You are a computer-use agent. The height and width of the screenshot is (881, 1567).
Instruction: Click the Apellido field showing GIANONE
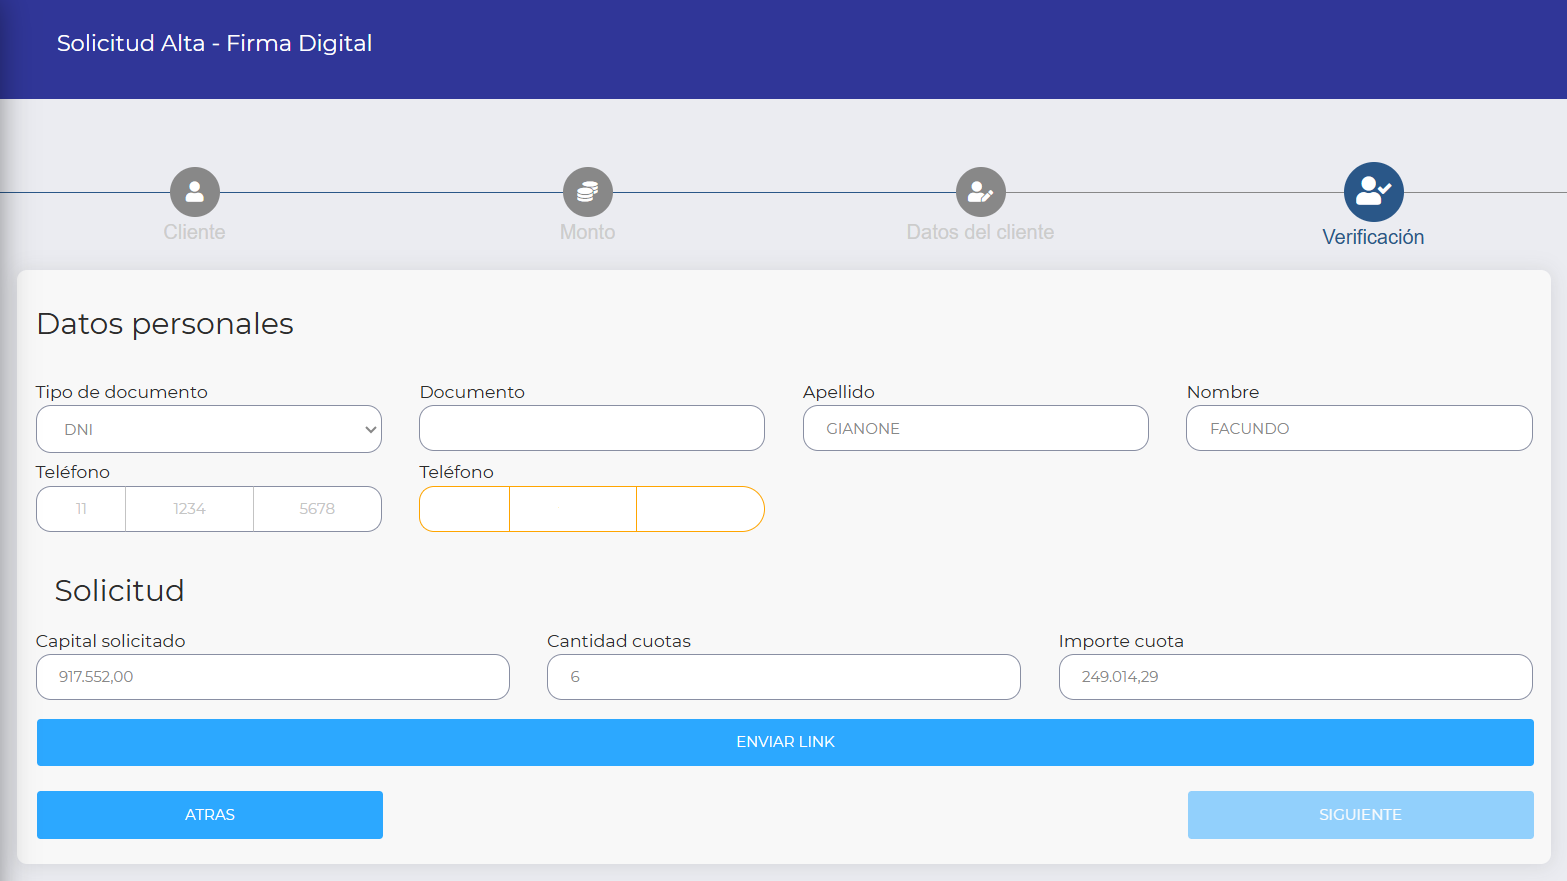click(x=975, y=428)
